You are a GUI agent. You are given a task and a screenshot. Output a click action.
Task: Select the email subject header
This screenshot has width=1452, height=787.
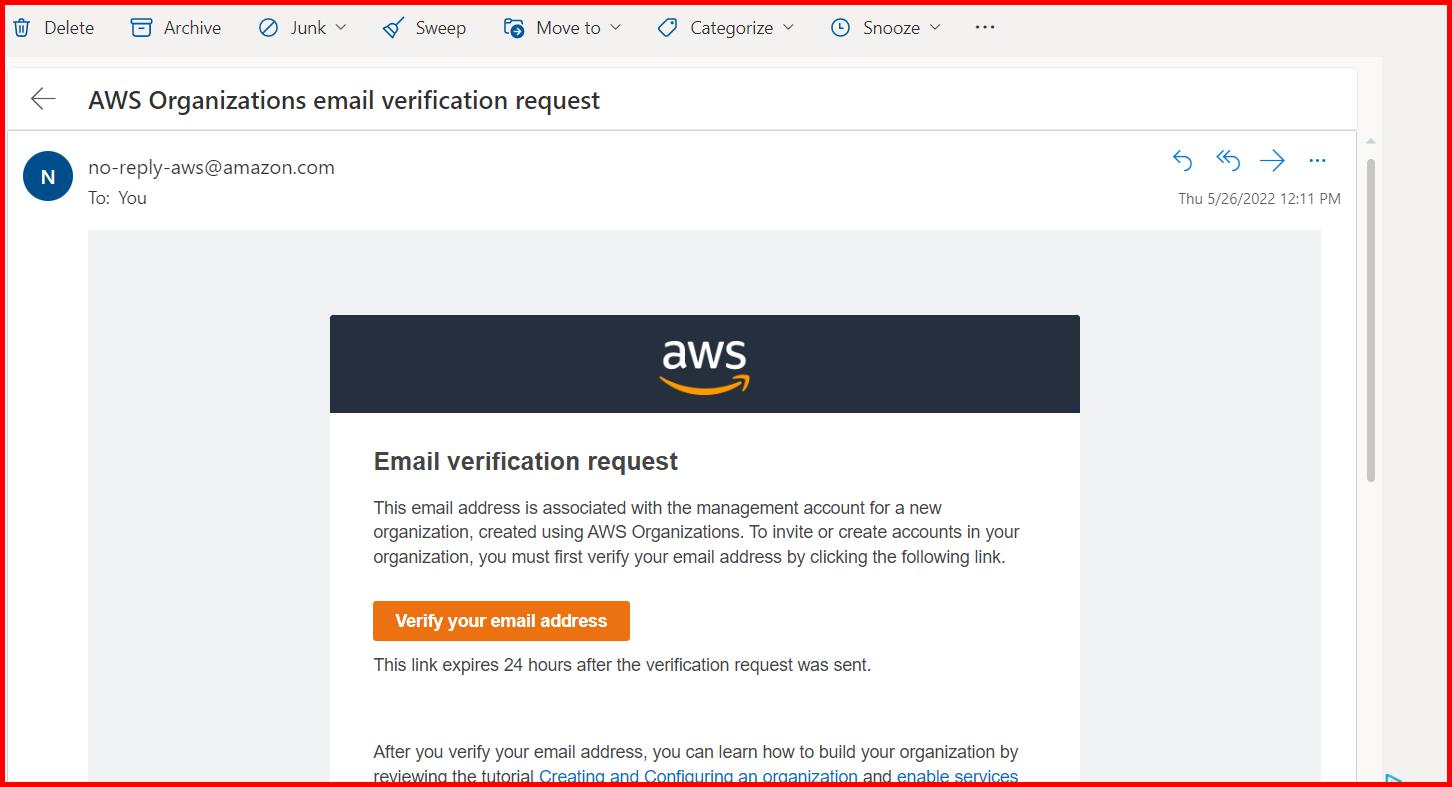click(344, 99)
